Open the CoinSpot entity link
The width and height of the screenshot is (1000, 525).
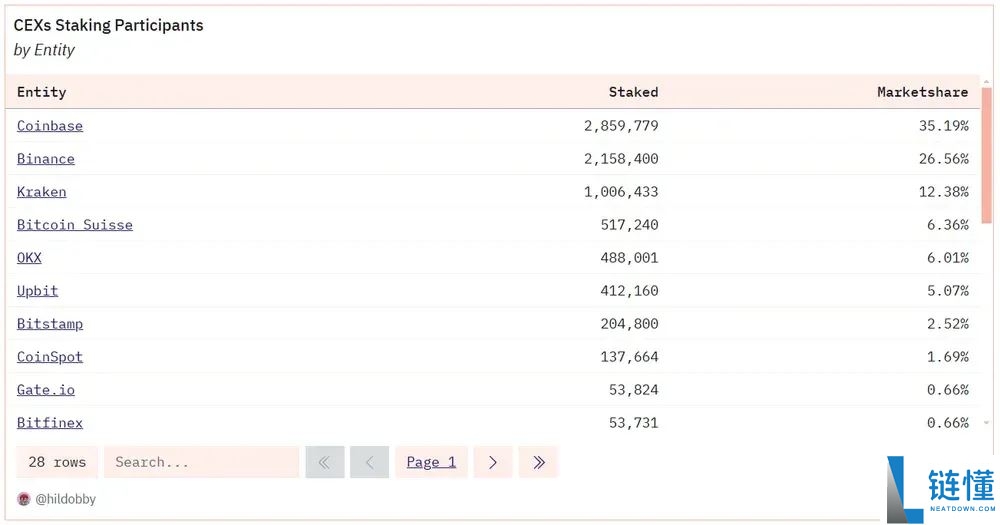50,357
